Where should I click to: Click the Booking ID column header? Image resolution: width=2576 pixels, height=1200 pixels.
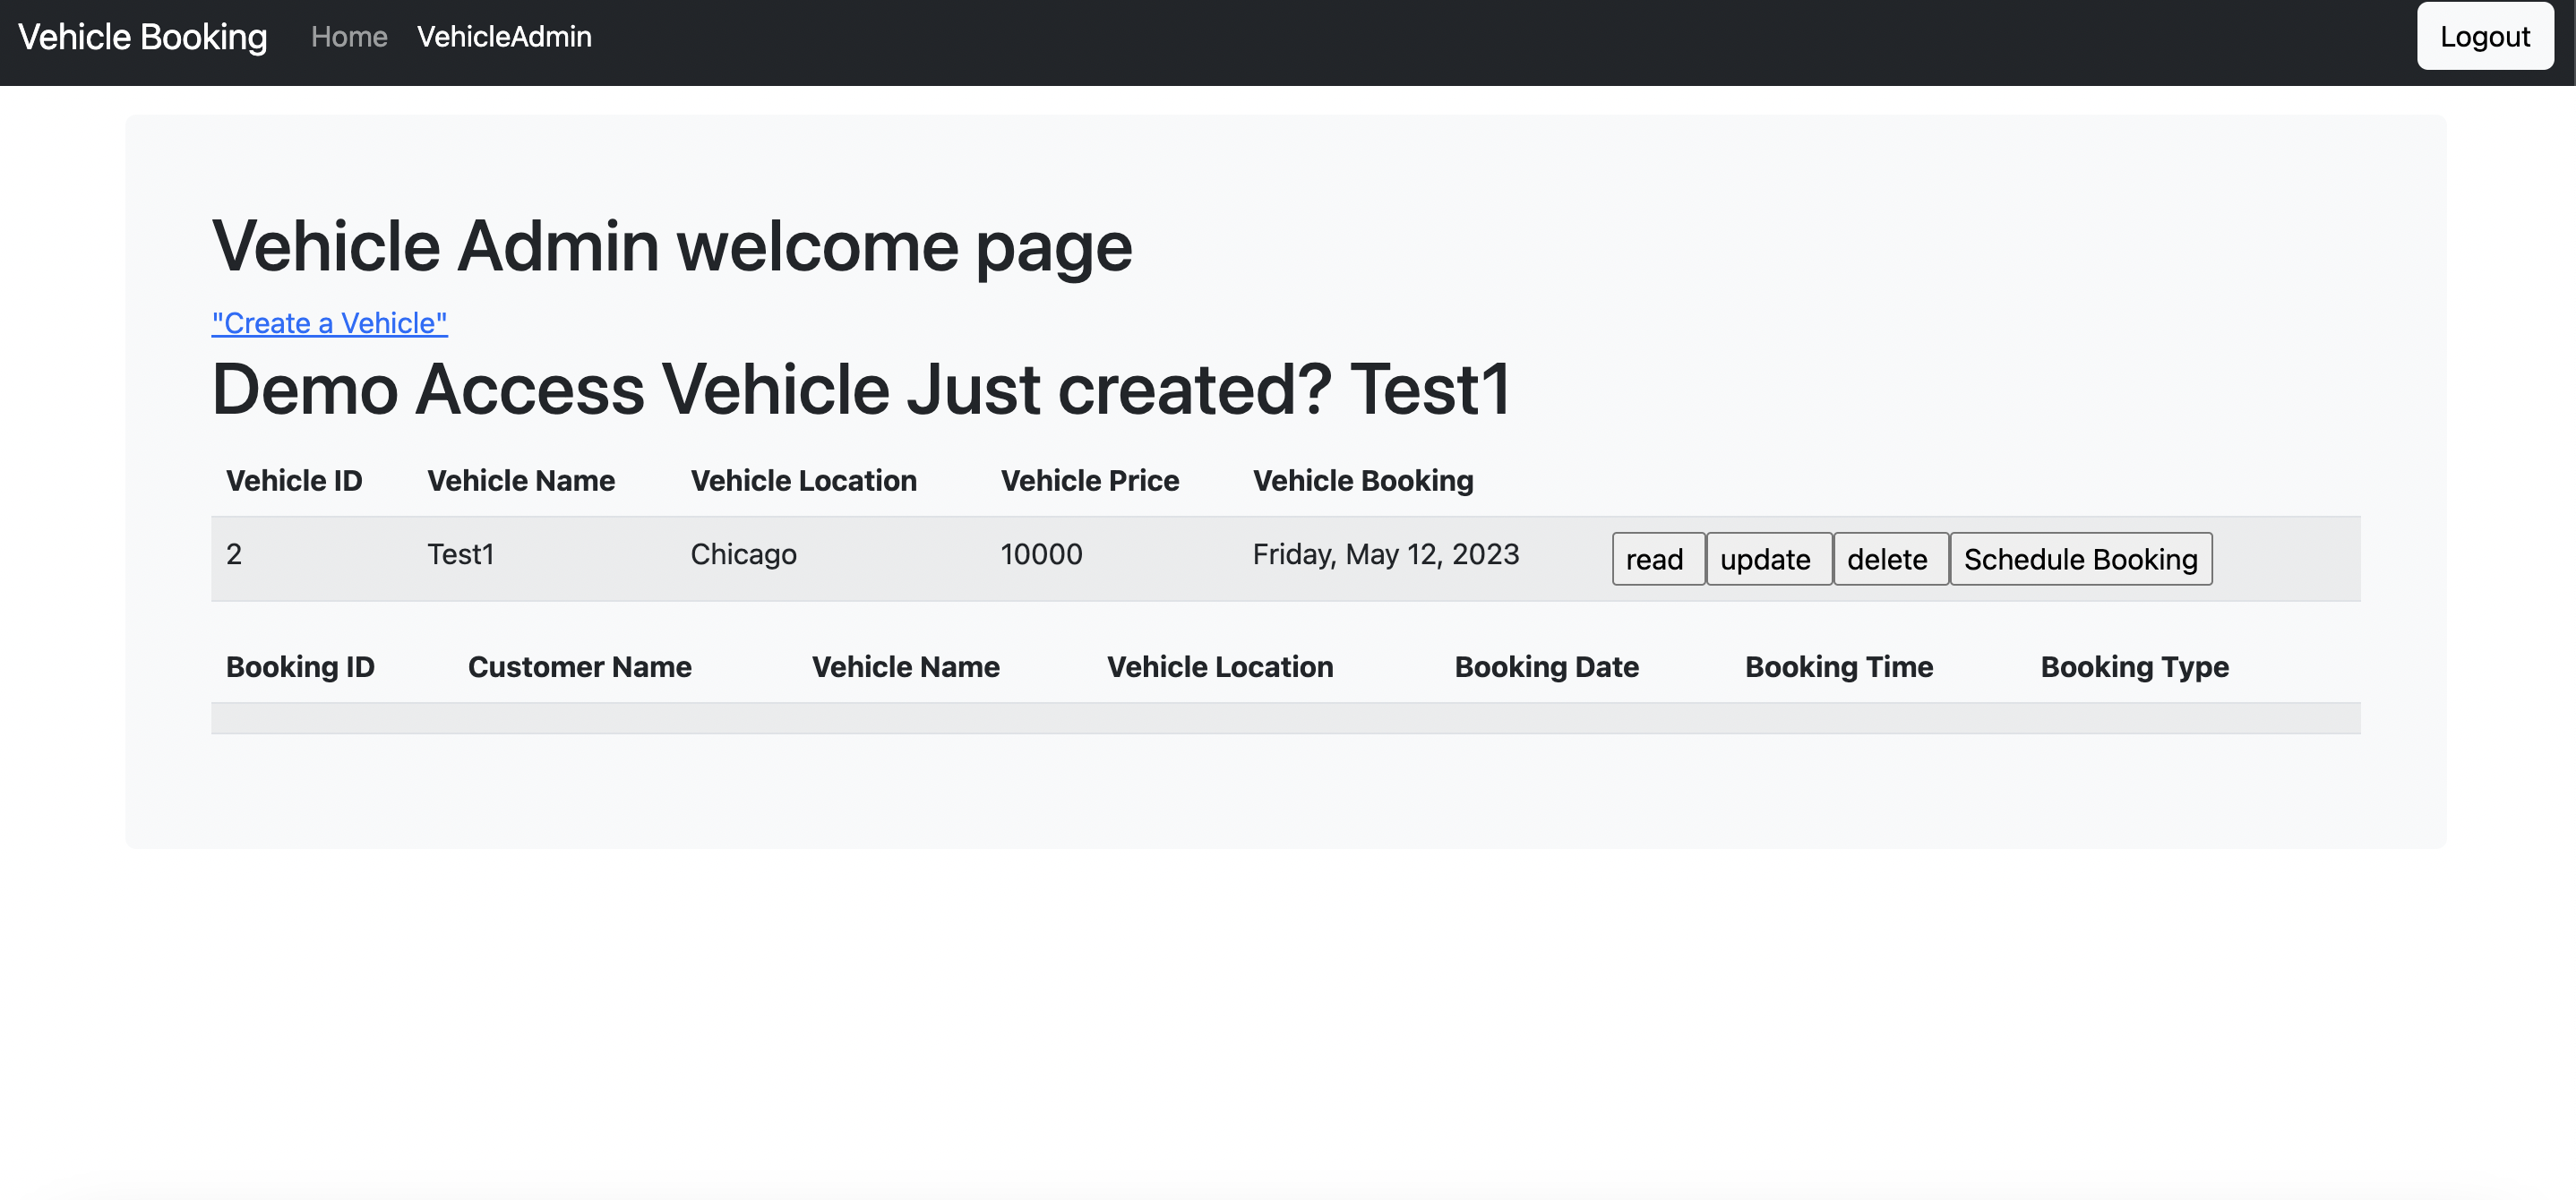click(x=300, y=667)
